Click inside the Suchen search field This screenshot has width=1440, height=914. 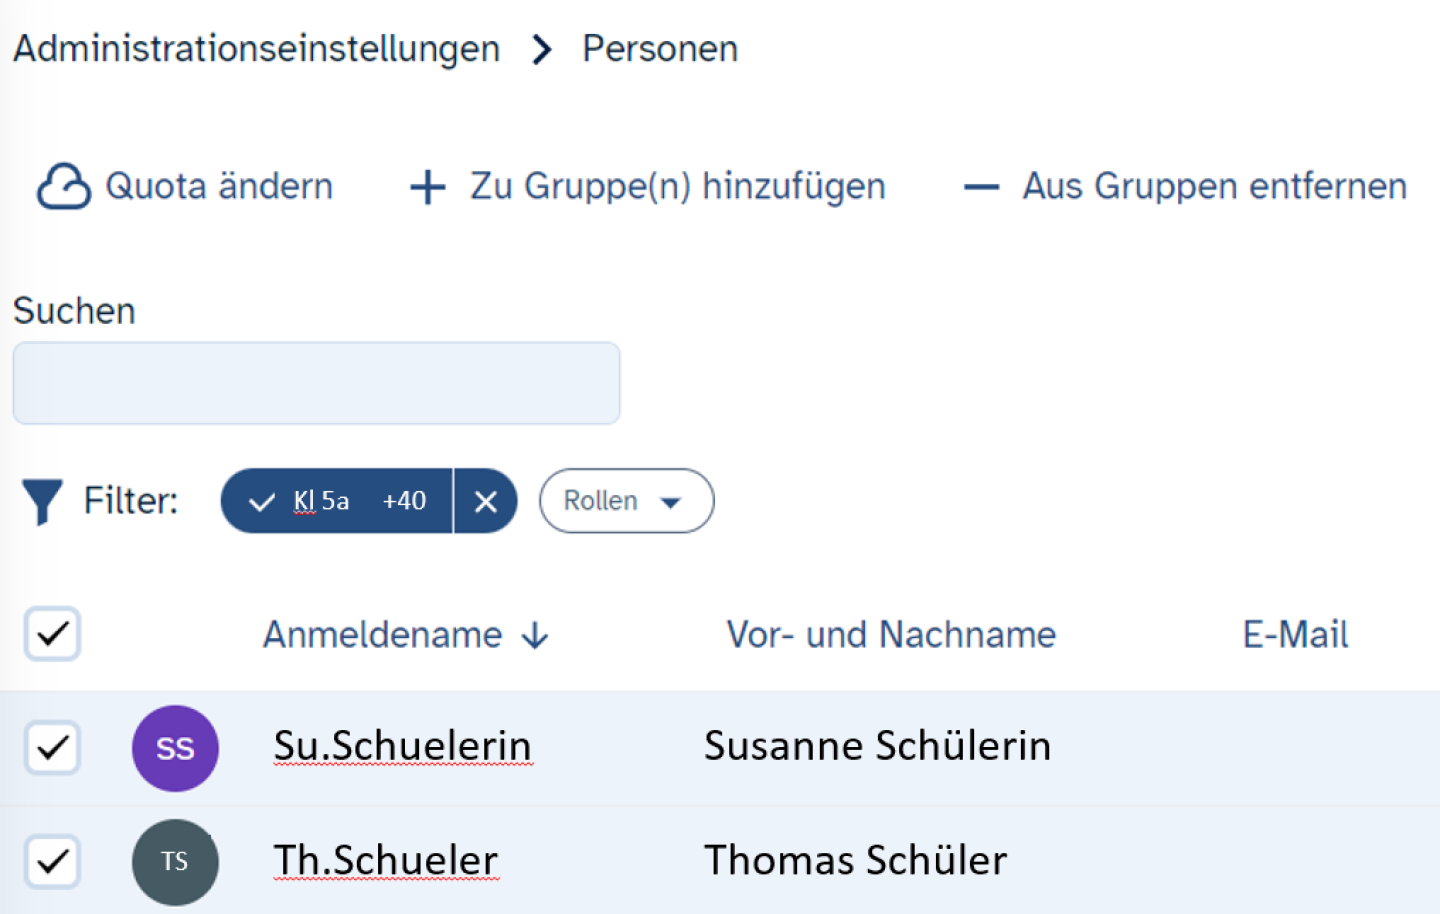pos(316,383)
